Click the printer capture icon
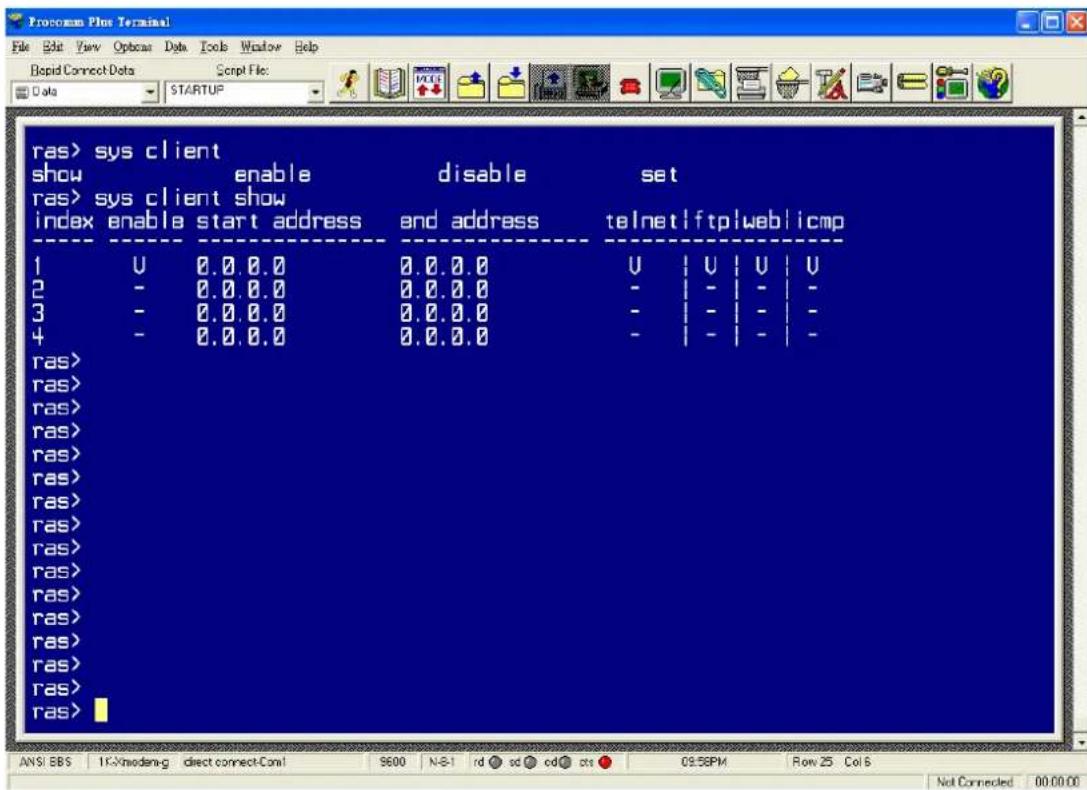Screen dimensions: 1087x790 click(751, 82)
